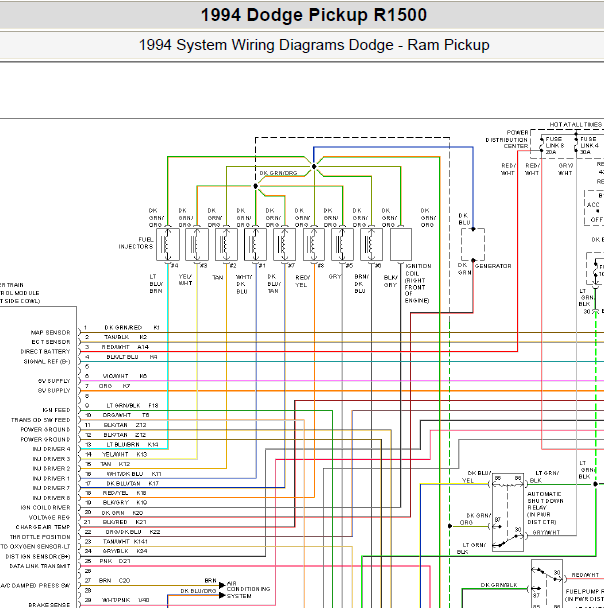Click the "AIR CONDITIONING SYSTEM" label
The width and height of the screenshot is (604, 608).
pyautogui.click(x=248, y=589)
